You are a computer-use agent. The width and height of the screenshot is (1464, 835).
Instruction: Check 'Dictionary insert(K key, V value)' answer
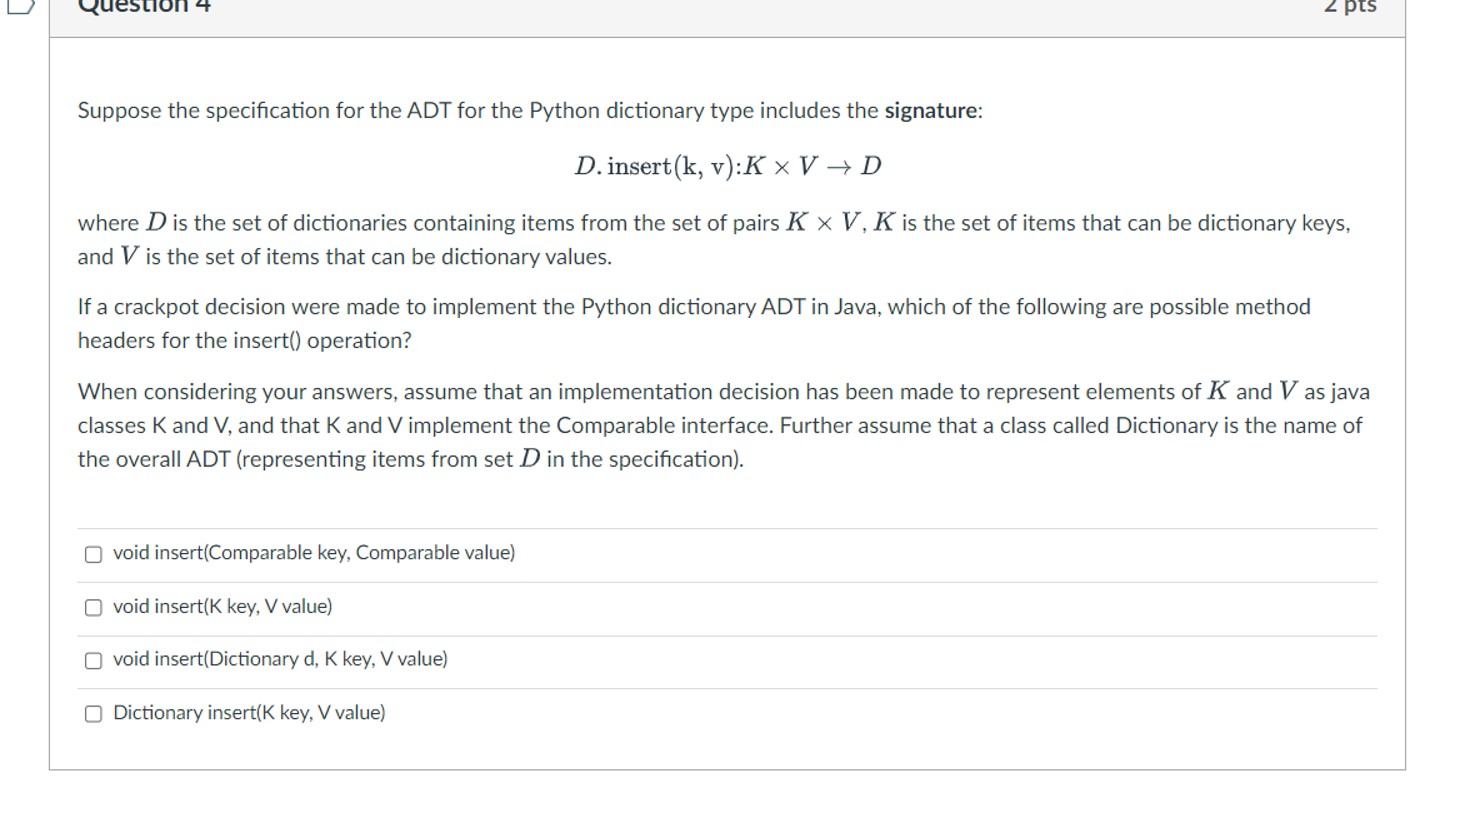click(x=93, y=711)
